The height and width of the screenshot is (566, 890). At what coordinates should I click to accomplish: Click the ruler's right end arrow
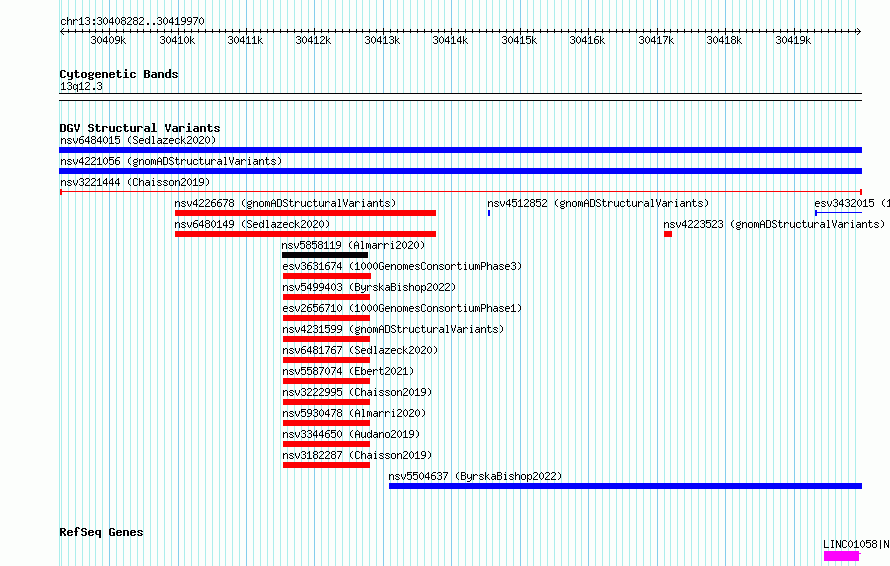(x=859, y=31)
